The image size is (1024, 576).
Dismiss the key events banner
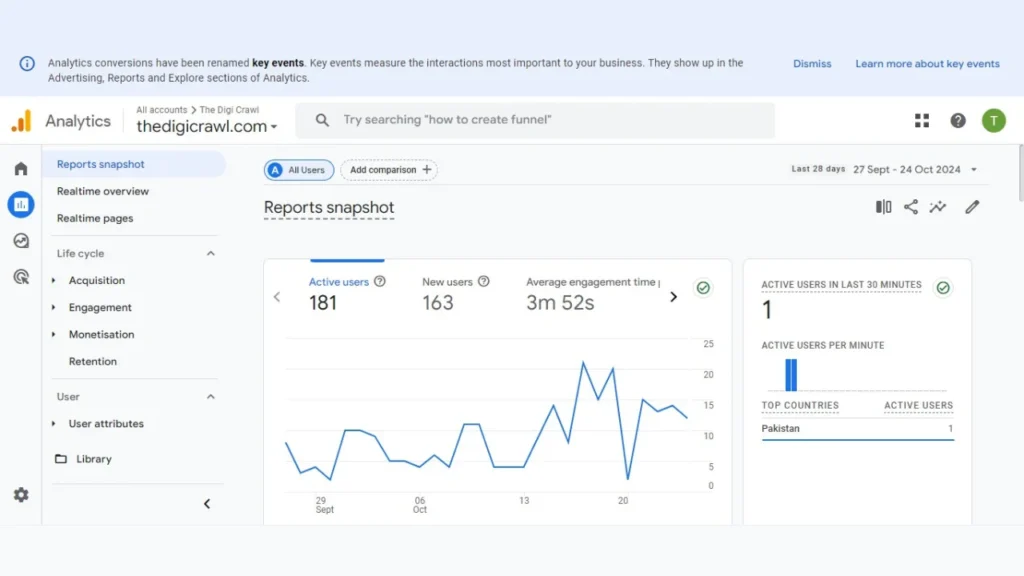[812, 64]
